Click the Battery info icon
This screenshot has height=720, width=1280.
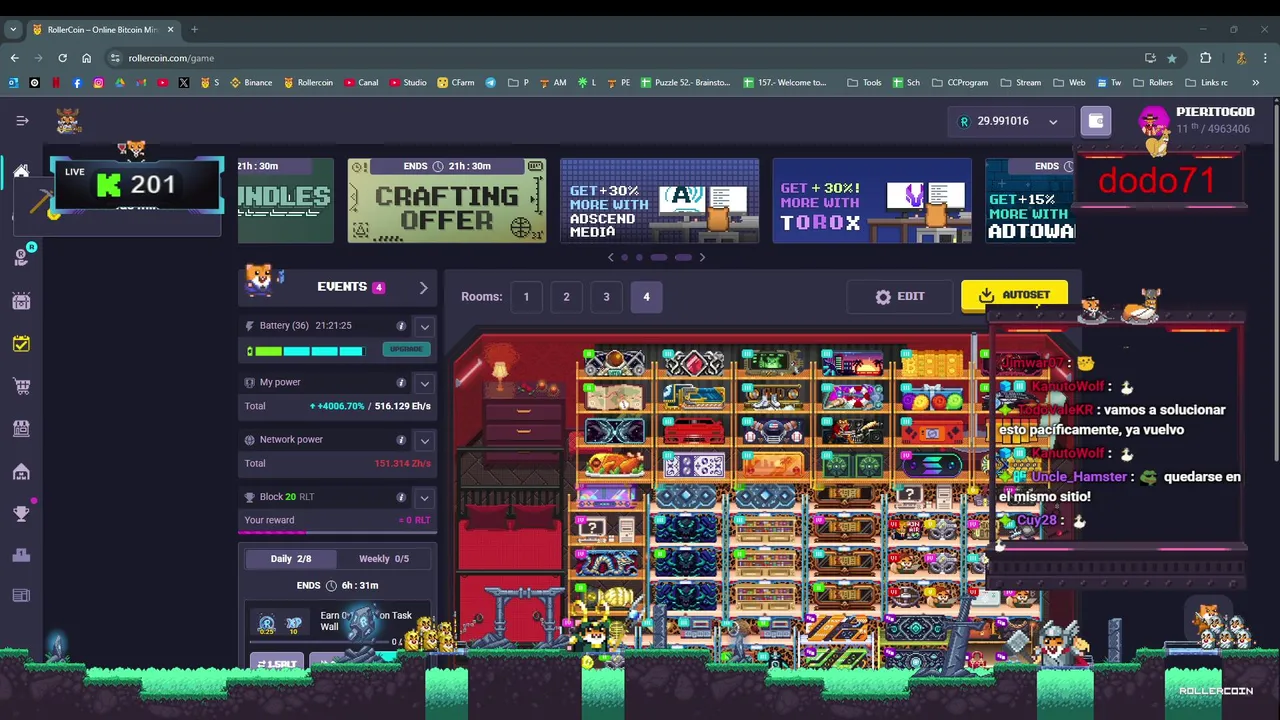tap(401, 326)
